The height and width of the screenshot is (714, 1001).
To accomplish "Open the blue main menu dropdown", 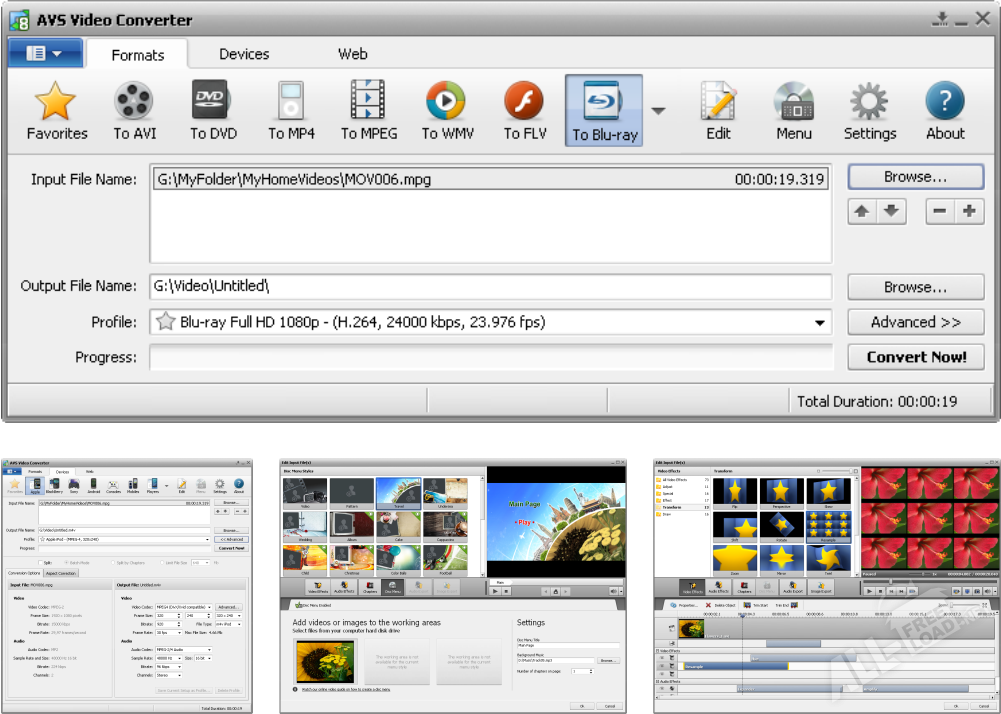I will [x=44, y=53].
